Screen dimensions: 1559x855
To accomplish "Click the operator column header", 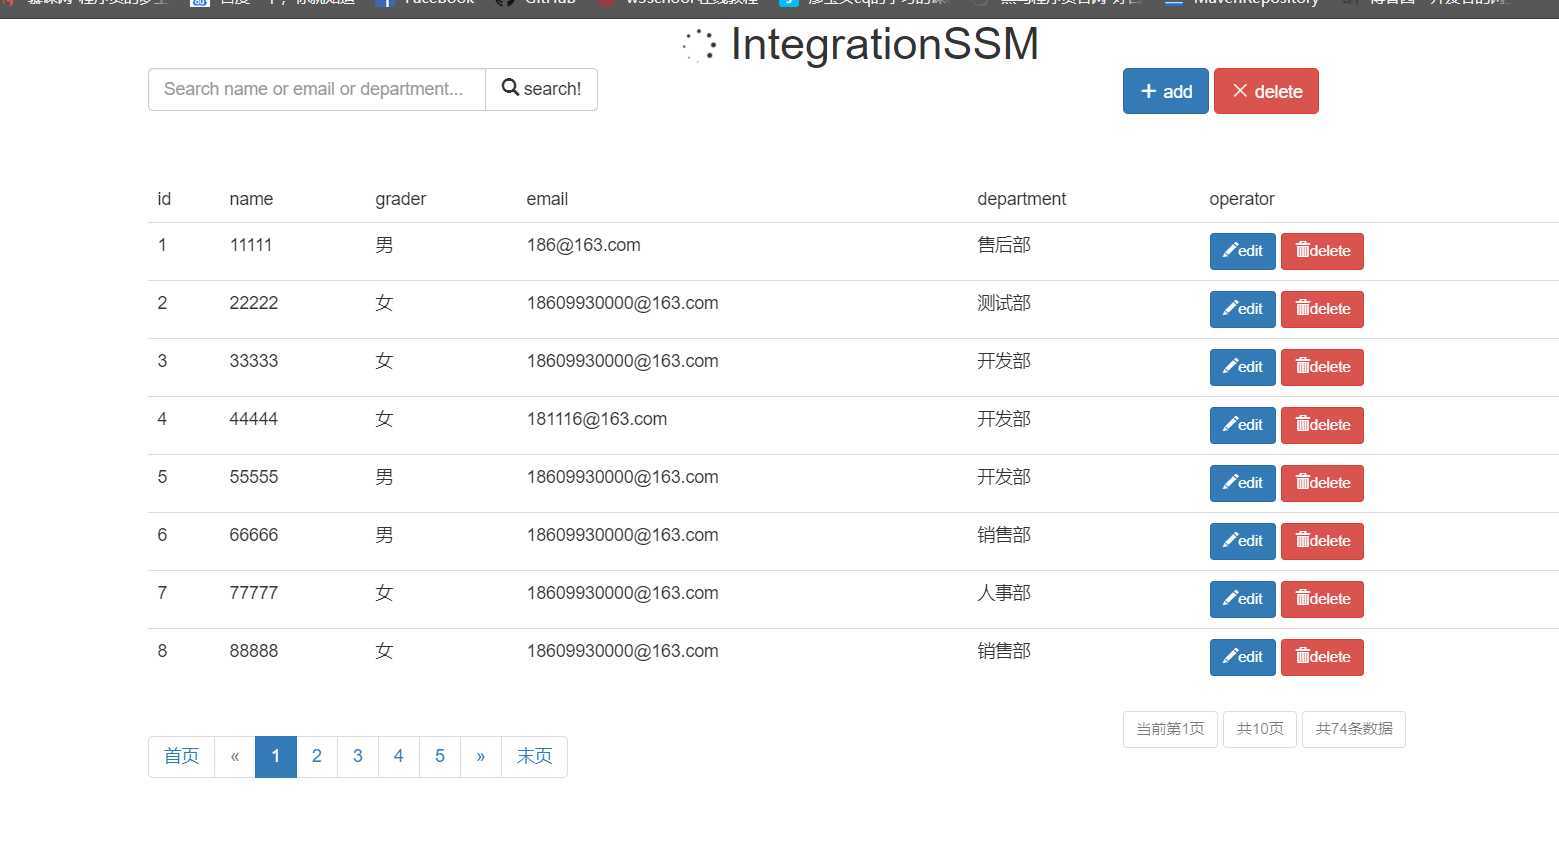I will coord(1242,199).
